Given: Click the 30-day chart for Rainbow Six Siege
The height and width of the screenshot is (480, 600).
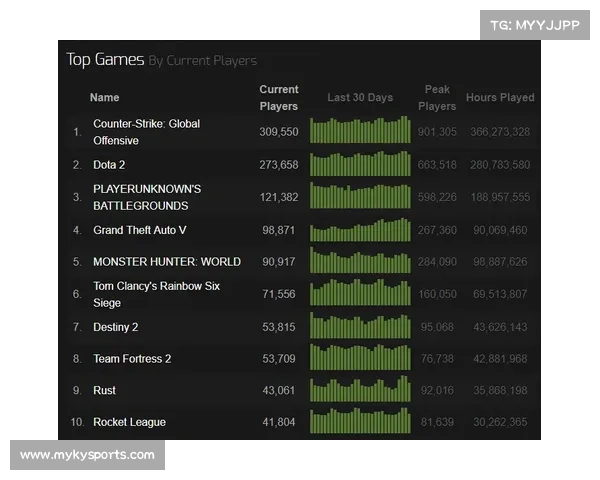Looking at the screenshot, I should click(x=360, y=292).
